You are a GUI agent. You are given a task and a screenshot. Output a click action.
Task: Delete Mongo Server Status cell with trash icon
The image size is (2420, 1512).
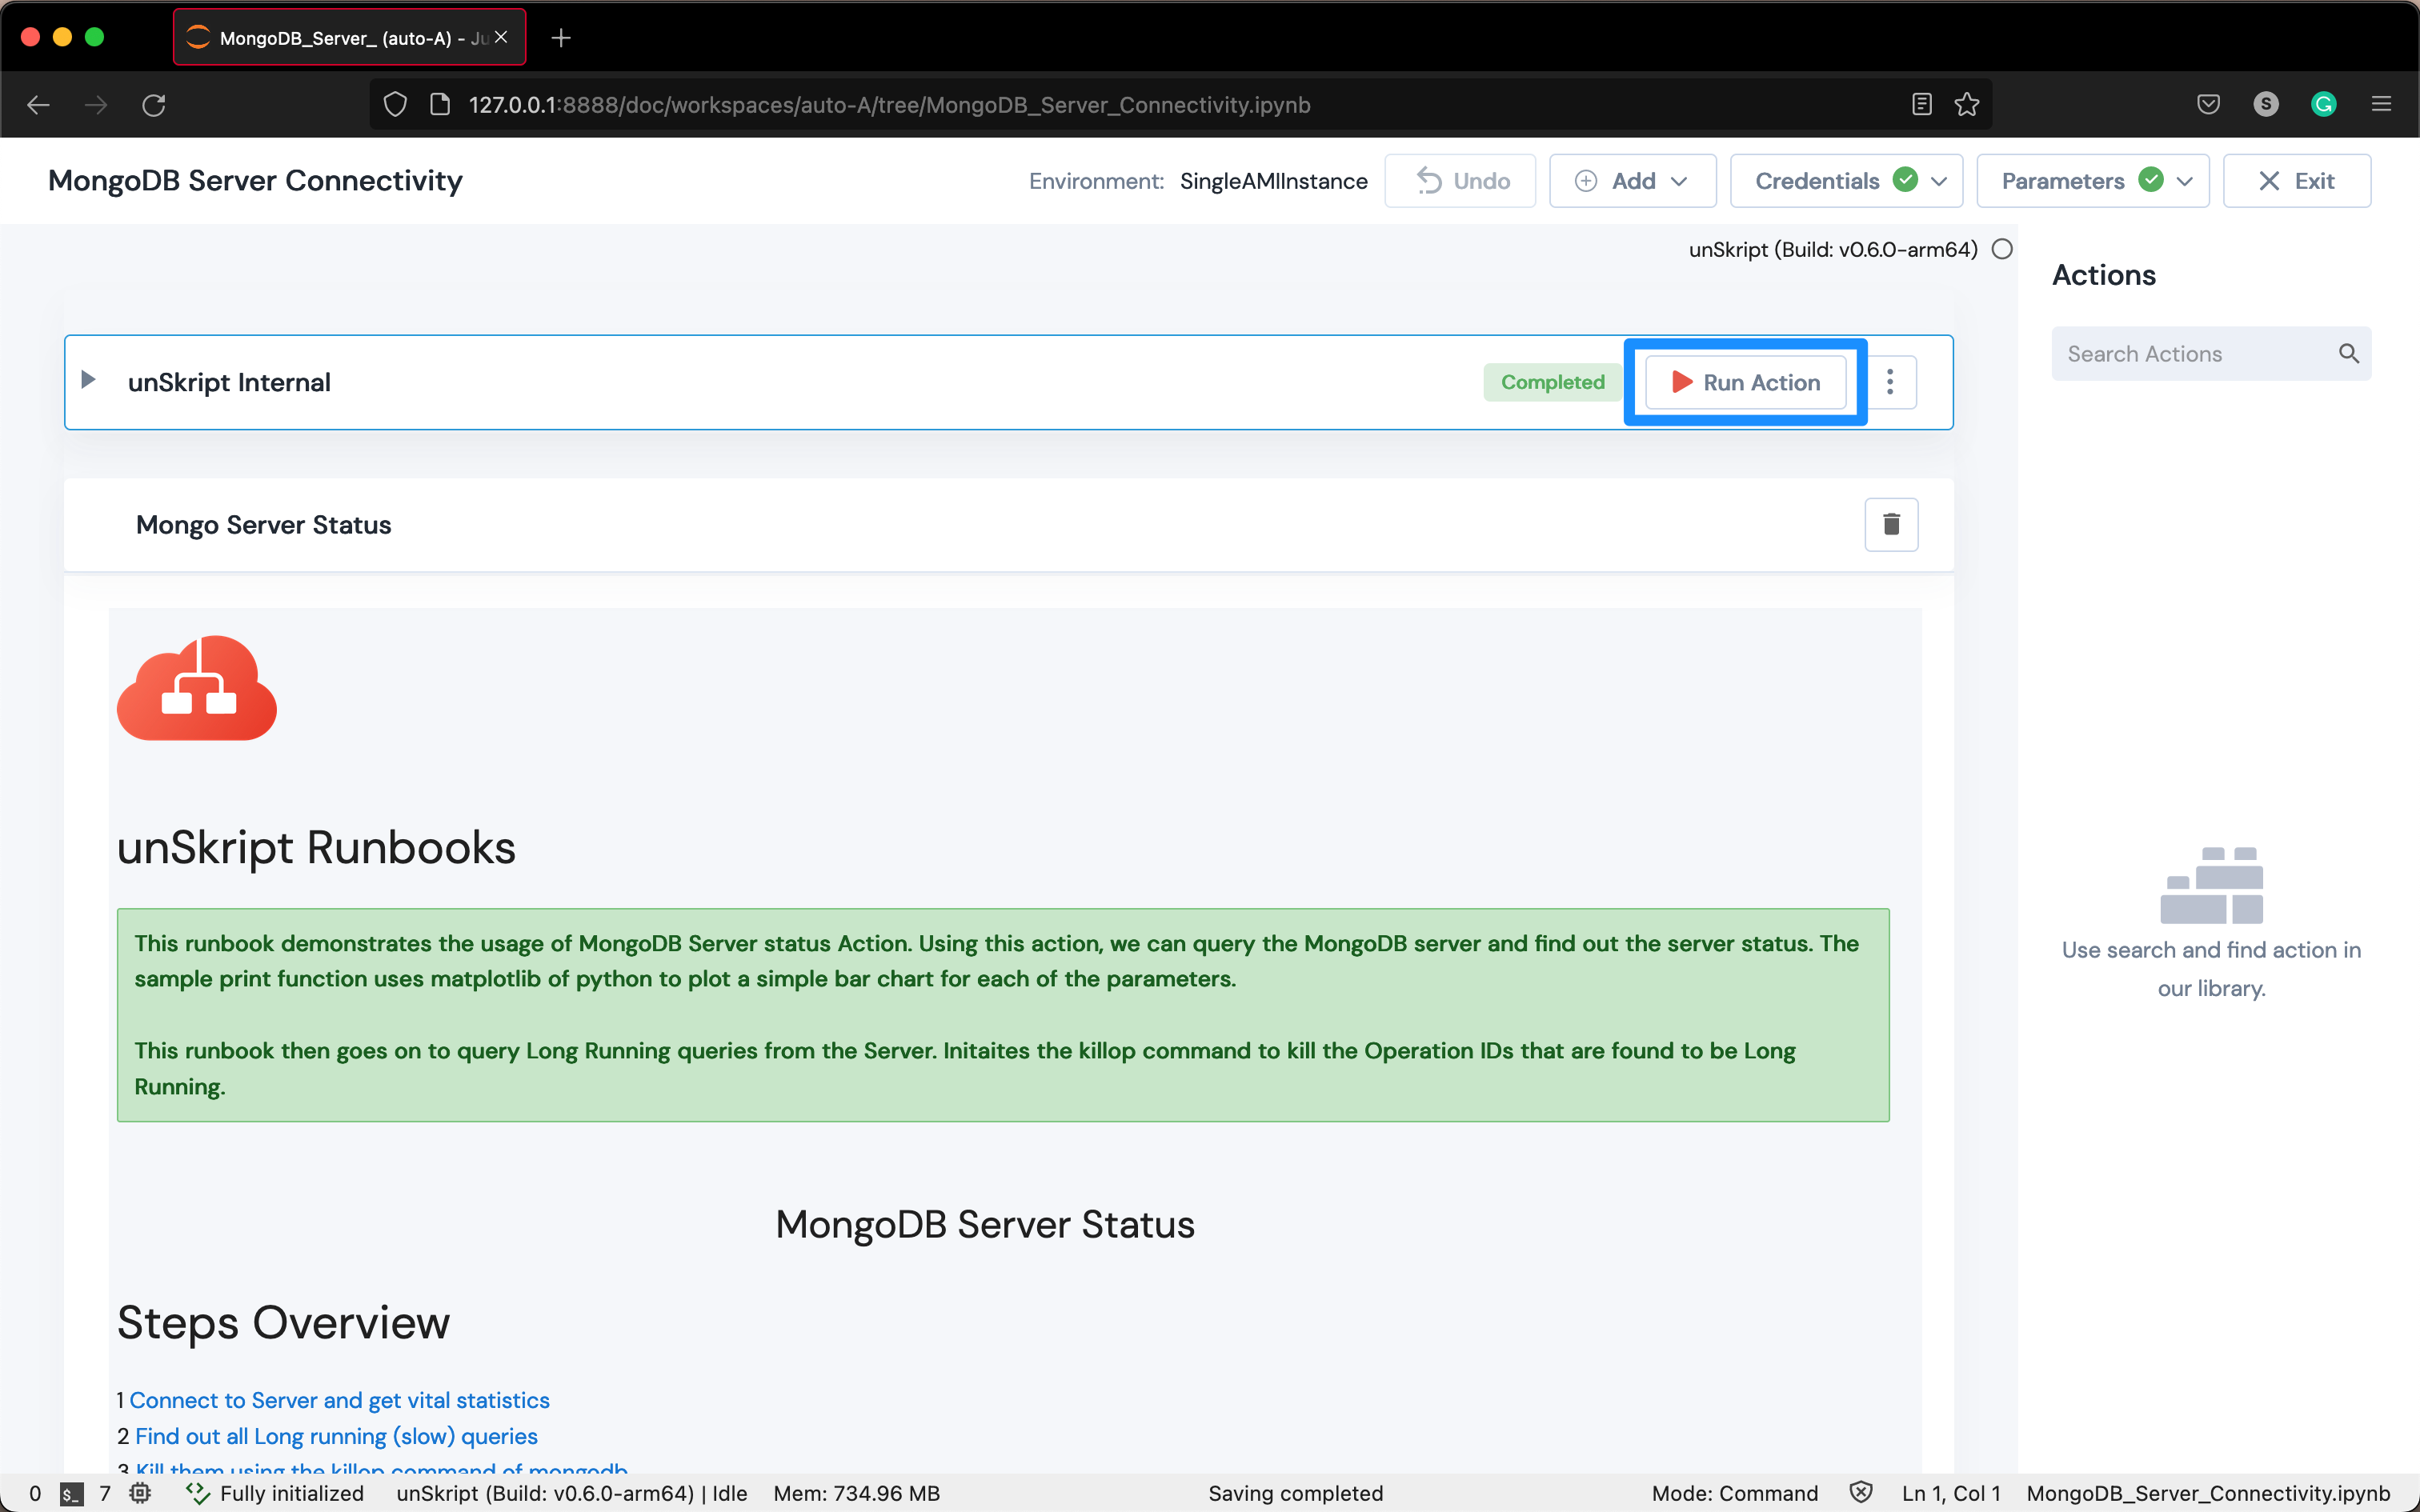point(1891,525)
